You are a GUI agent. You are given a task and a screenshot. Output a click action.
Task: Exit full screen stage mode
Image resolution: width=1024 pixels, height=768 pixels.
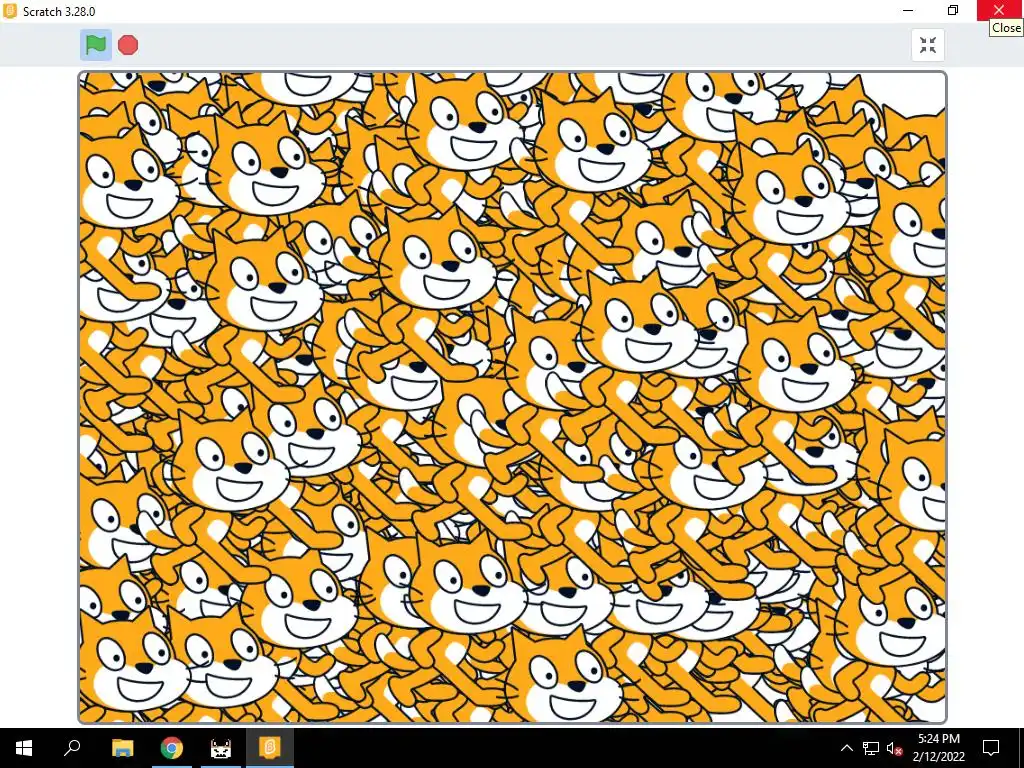pos(927,45)
